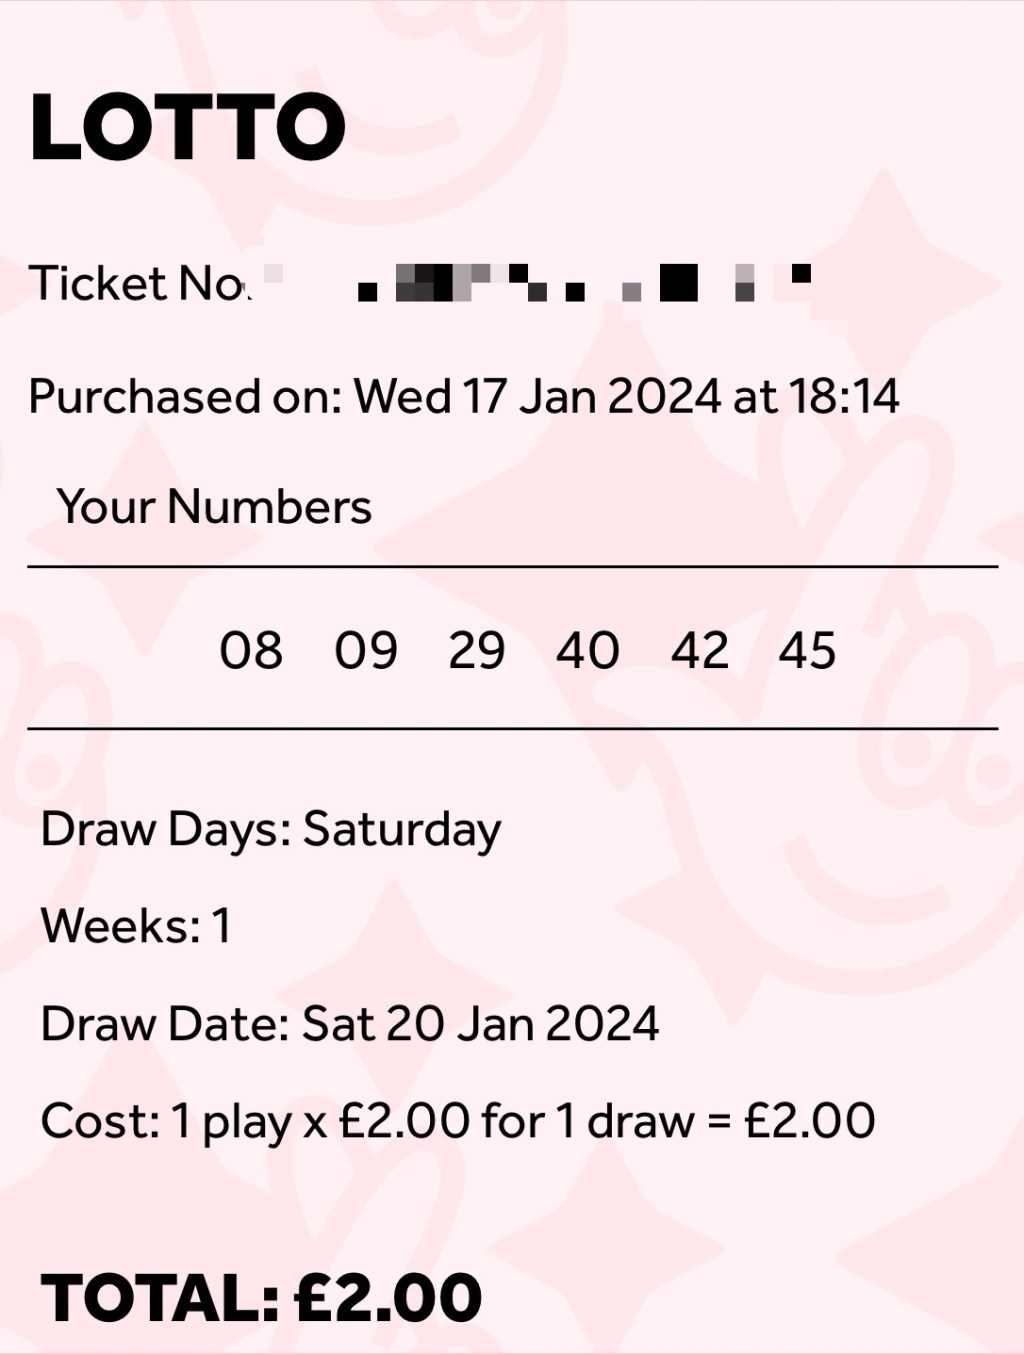Viewport: 1024px width, 1355px height.
Task: Click the purchase time 18:14
Action: [x=844, y=396]
